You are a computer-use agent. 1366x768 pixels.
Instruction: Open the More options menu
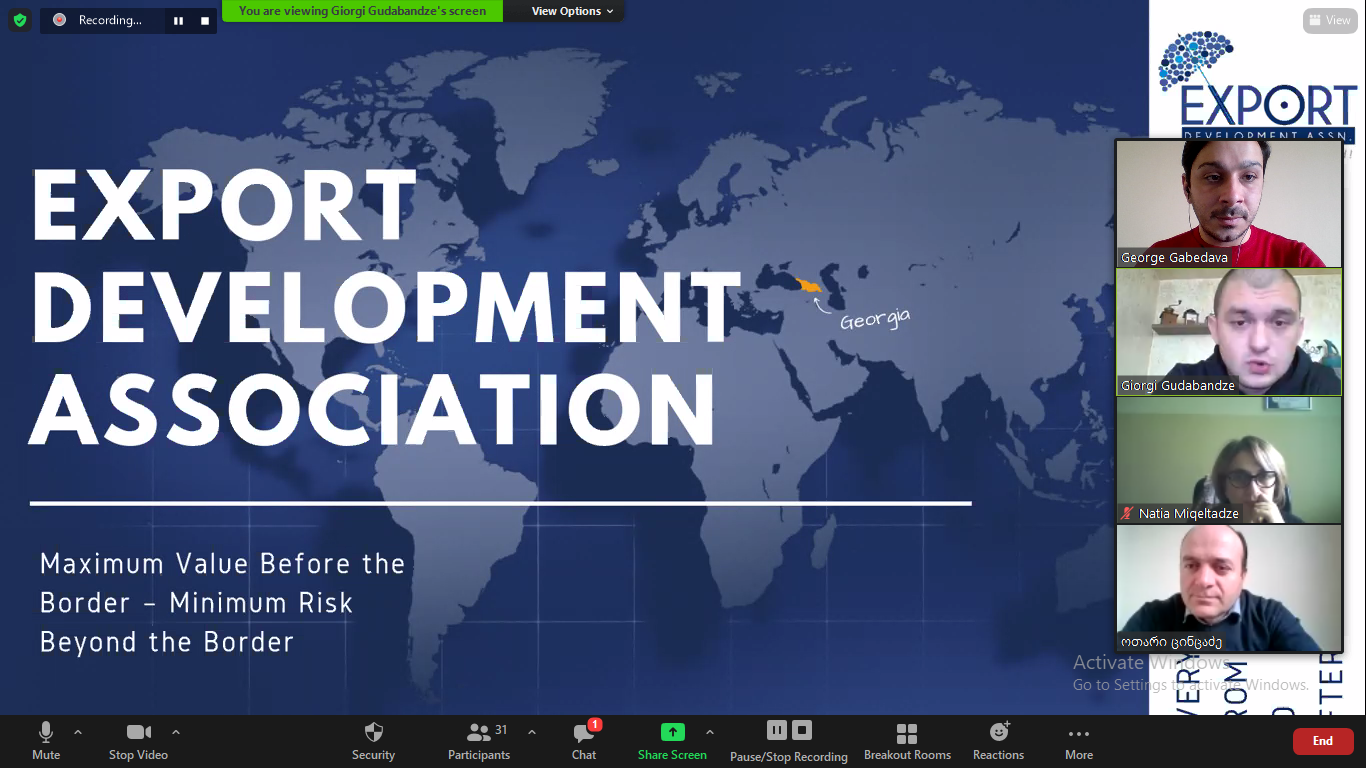point(1079,741)
